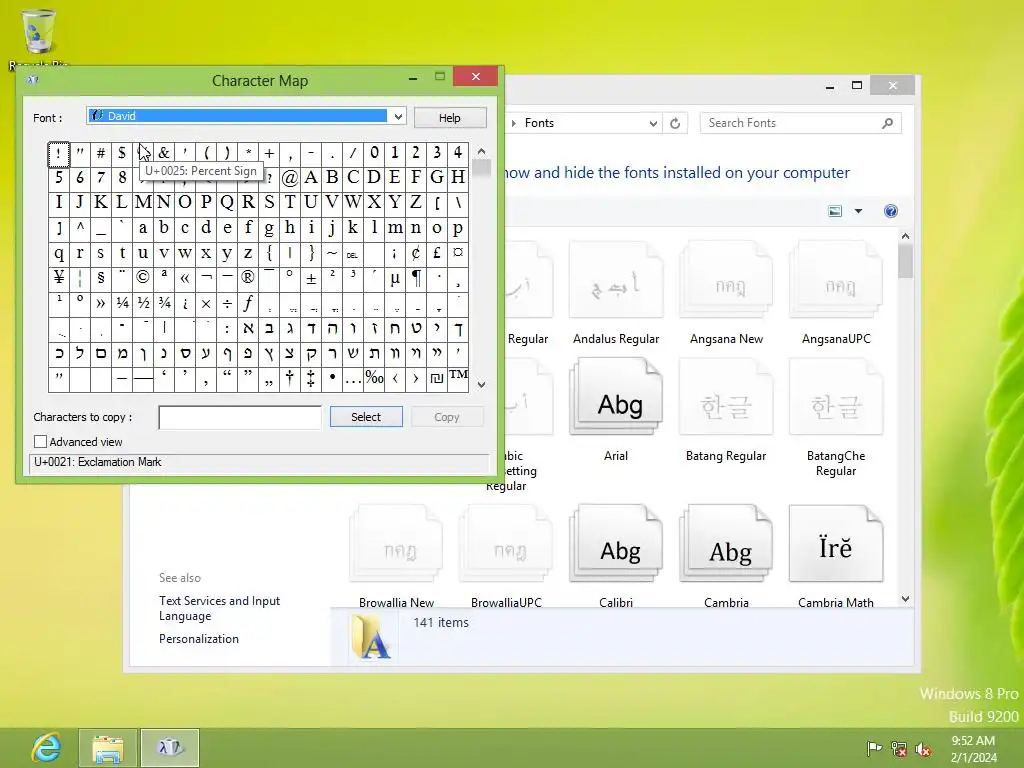Screen dimensions: 1024x768
Task: Expand the view options dropdown arrow
Action: (x=858, y=211)
